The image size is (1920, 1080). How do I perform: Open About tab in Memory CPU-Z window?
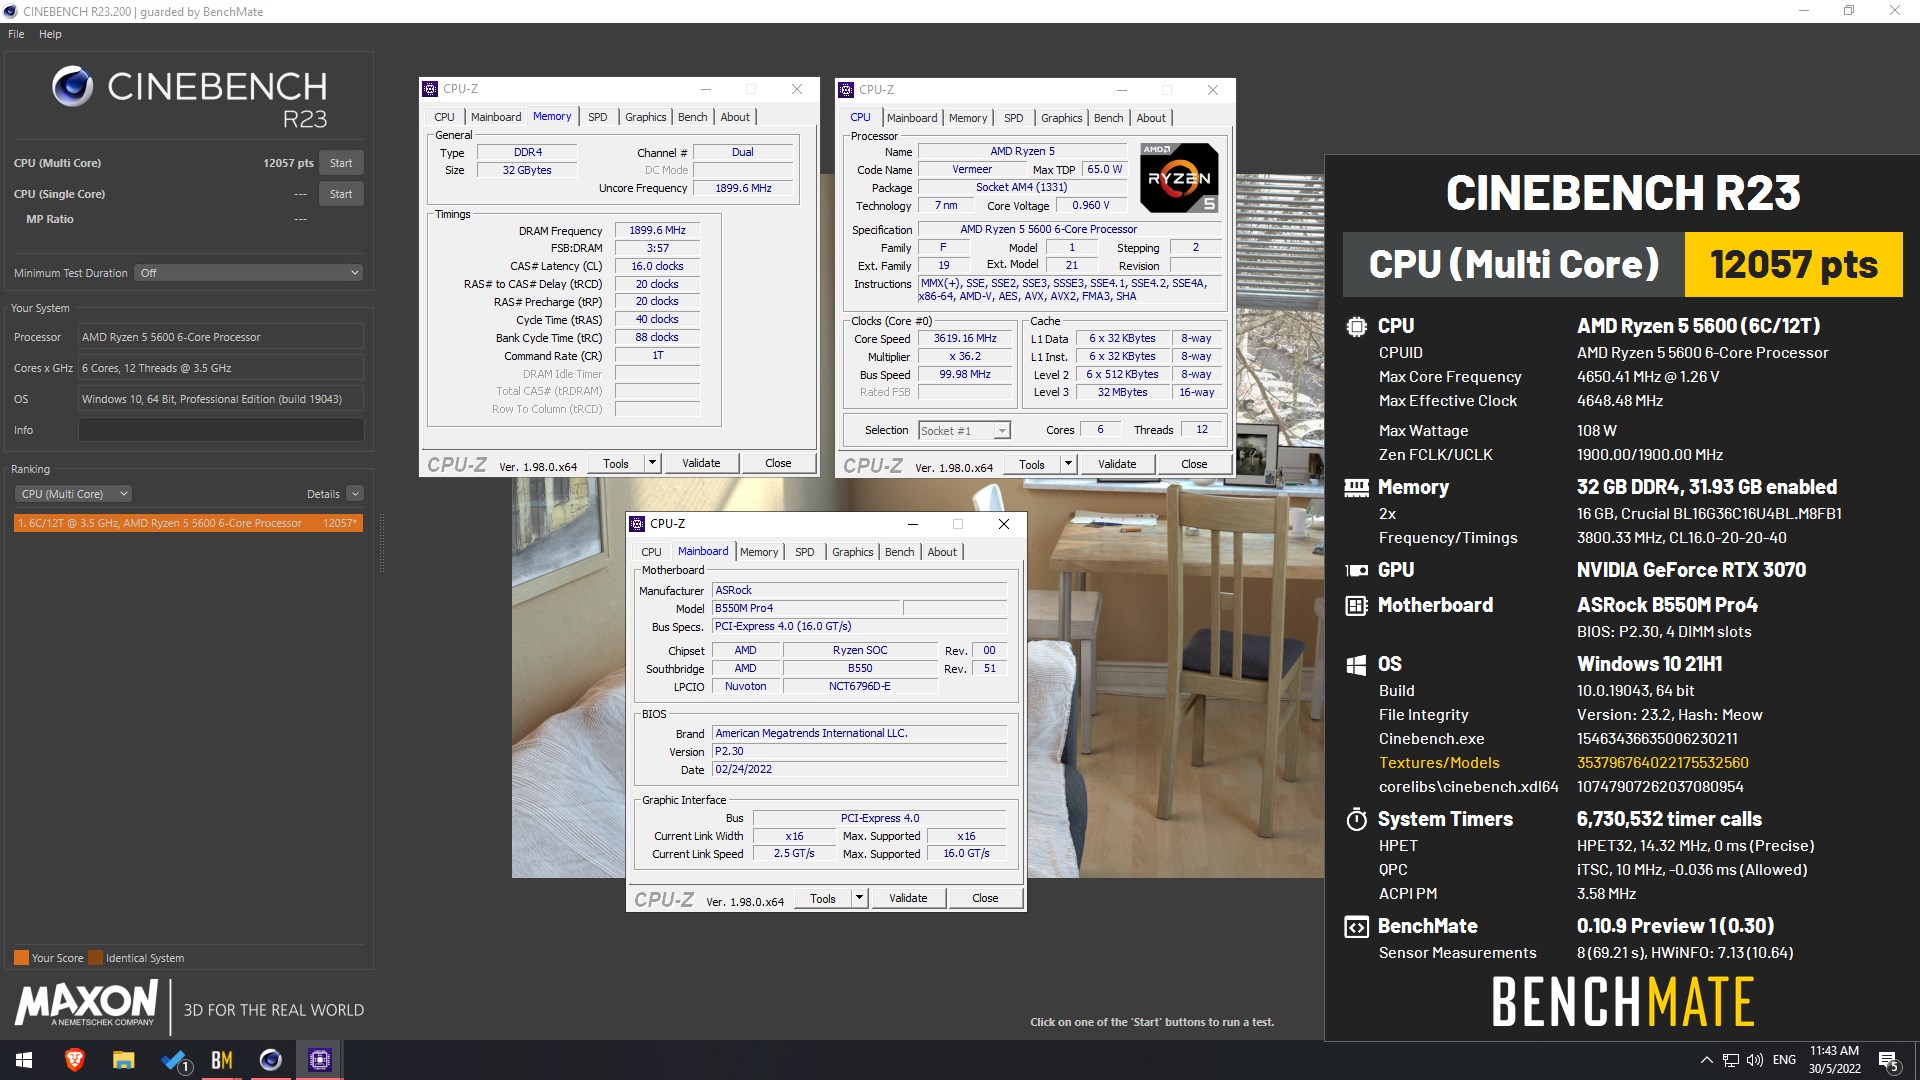[735, 117]
